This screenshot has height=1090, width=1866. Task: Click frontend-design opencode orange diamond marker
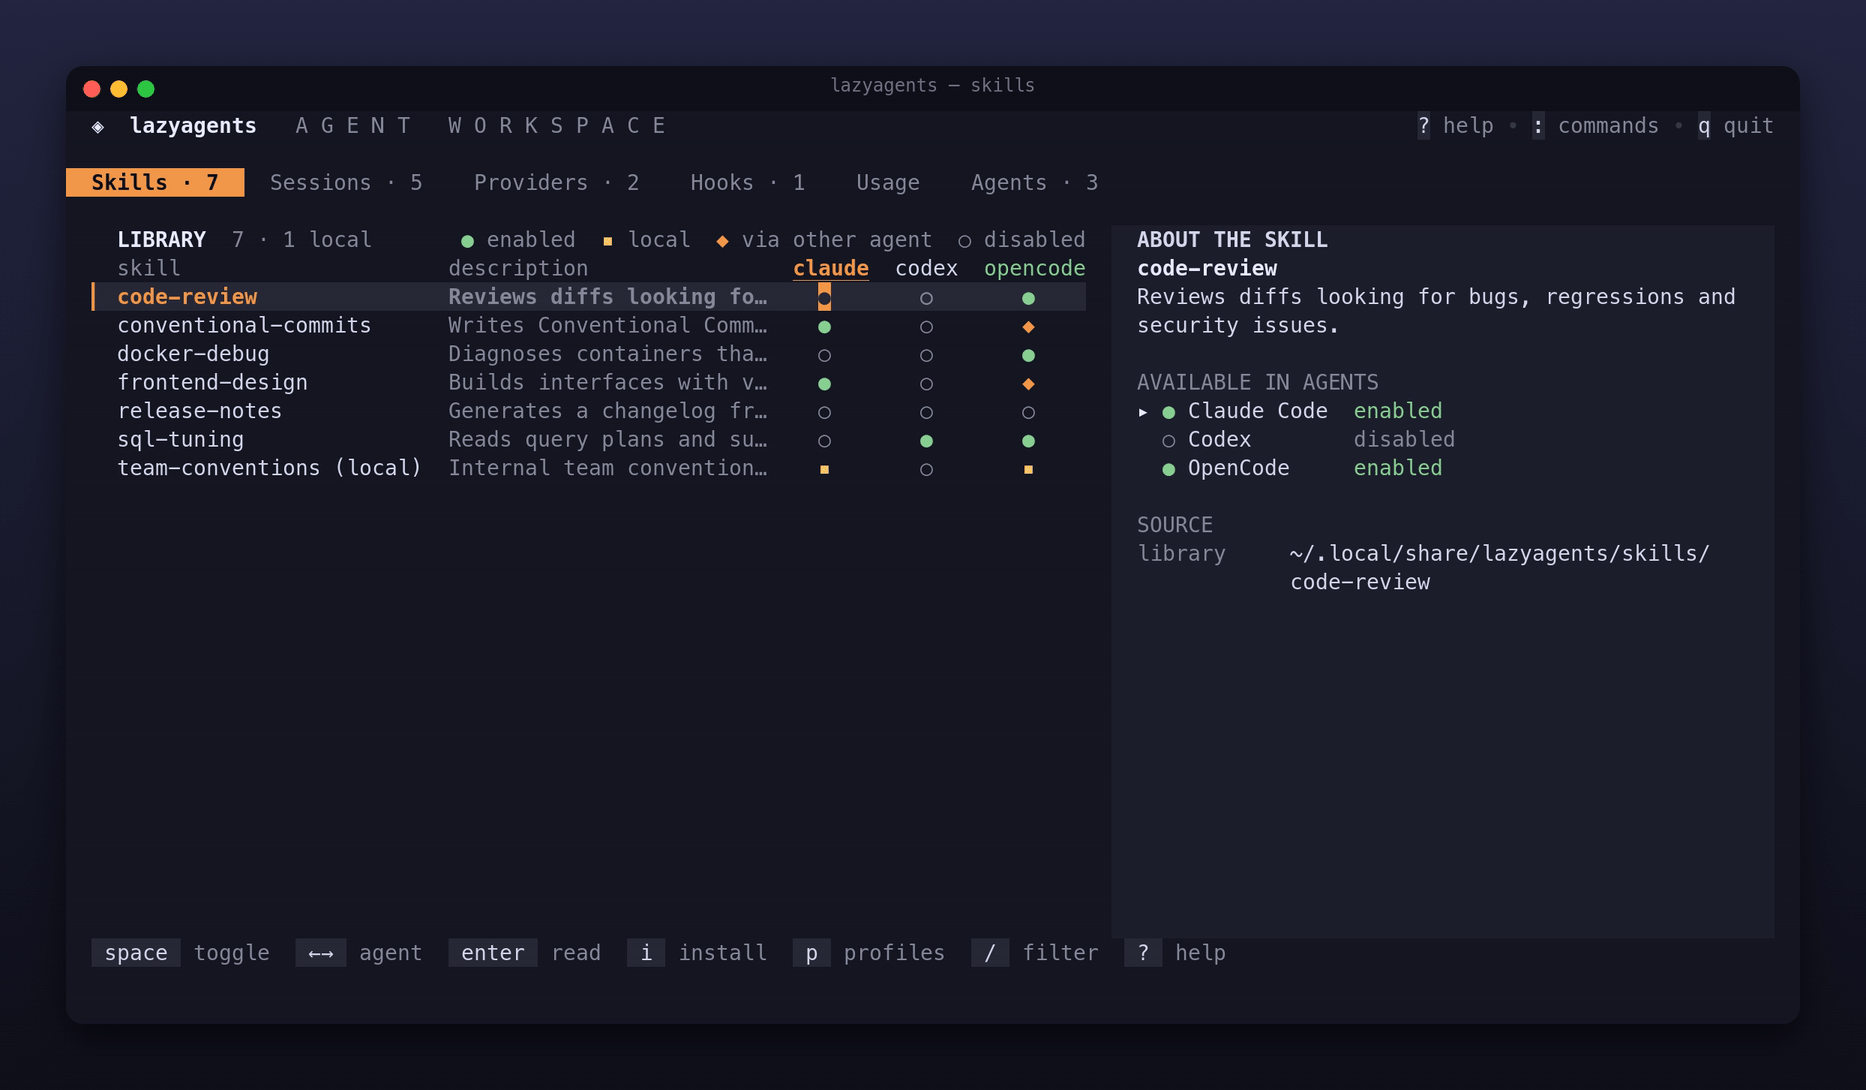click(x=1028, y=384)
